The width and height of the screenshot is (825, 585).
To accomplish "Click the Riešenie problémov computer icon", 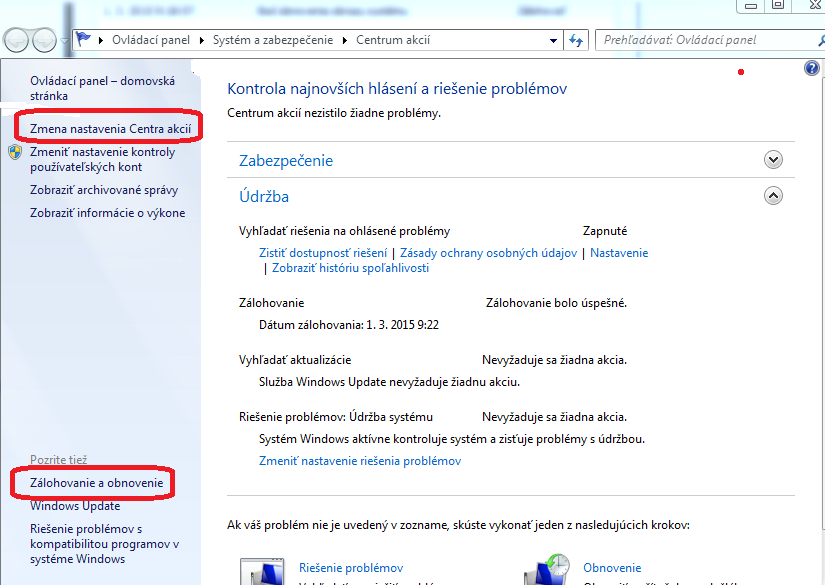I will click(x=262, y=571).
